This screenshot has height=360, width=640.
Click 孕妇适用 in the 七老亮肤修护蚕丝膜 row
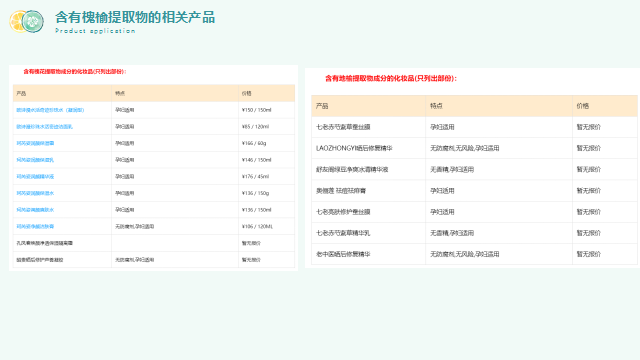click(x=442, y=212)
